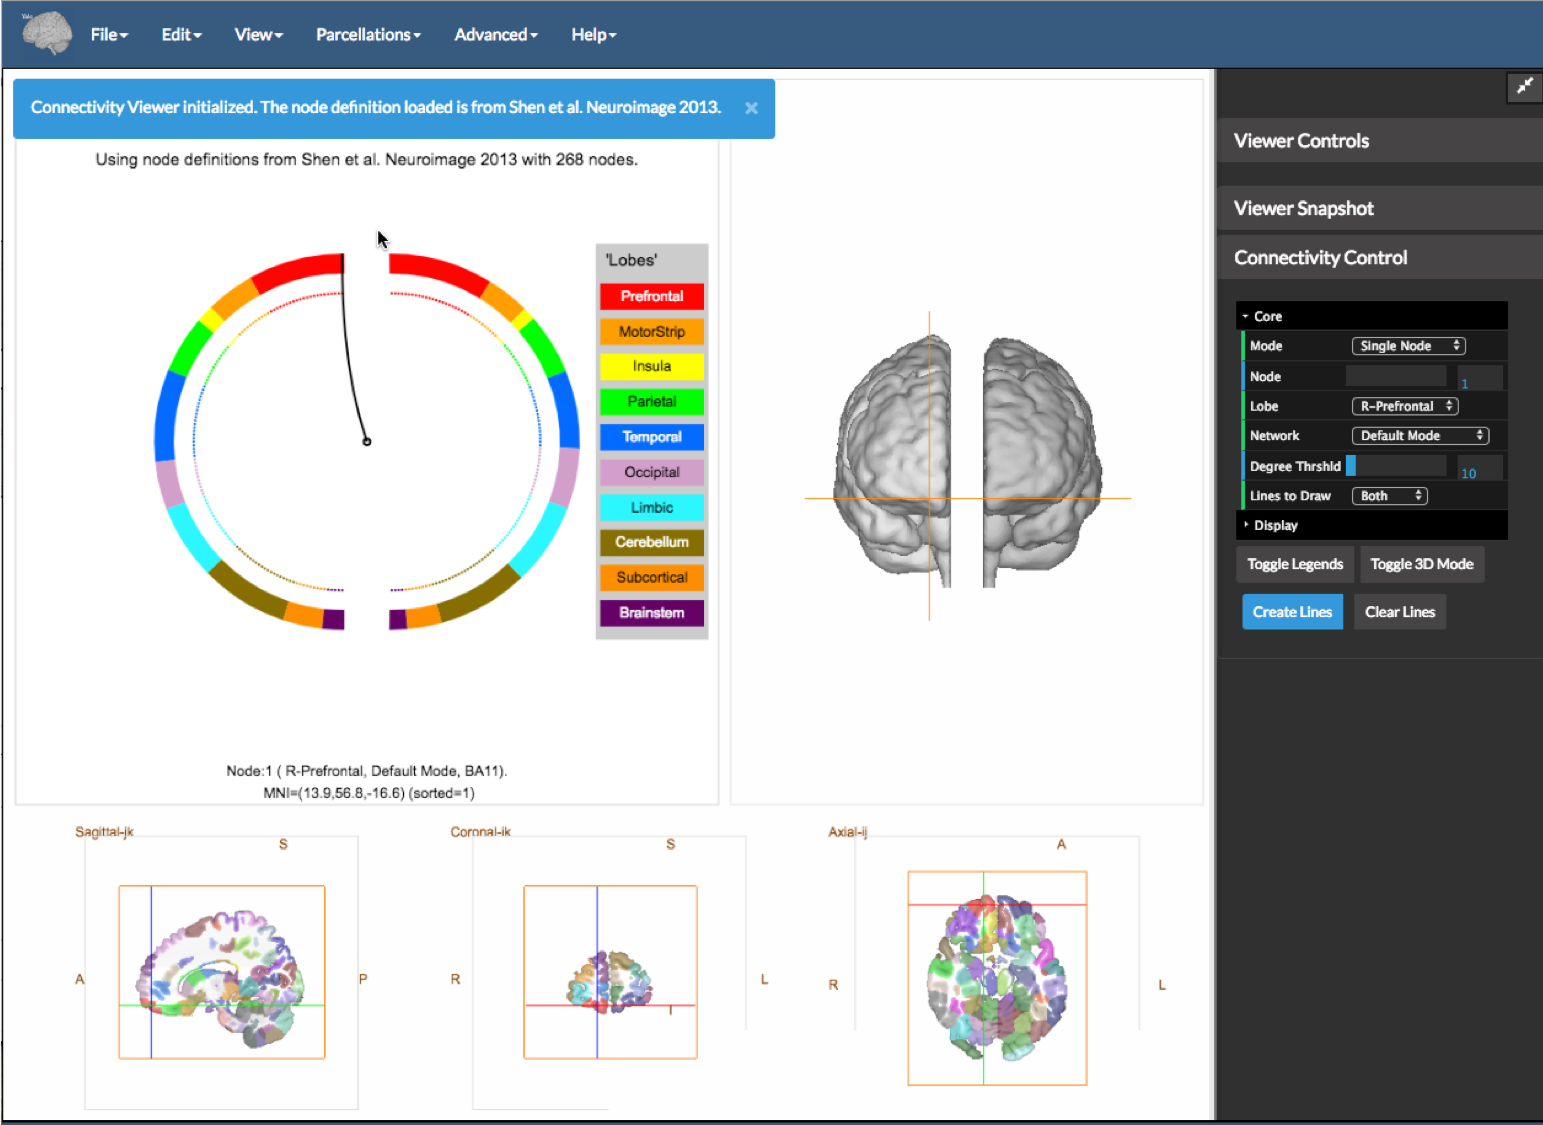
Task: Open the Advanced menu
Action: tap(495, 35)
